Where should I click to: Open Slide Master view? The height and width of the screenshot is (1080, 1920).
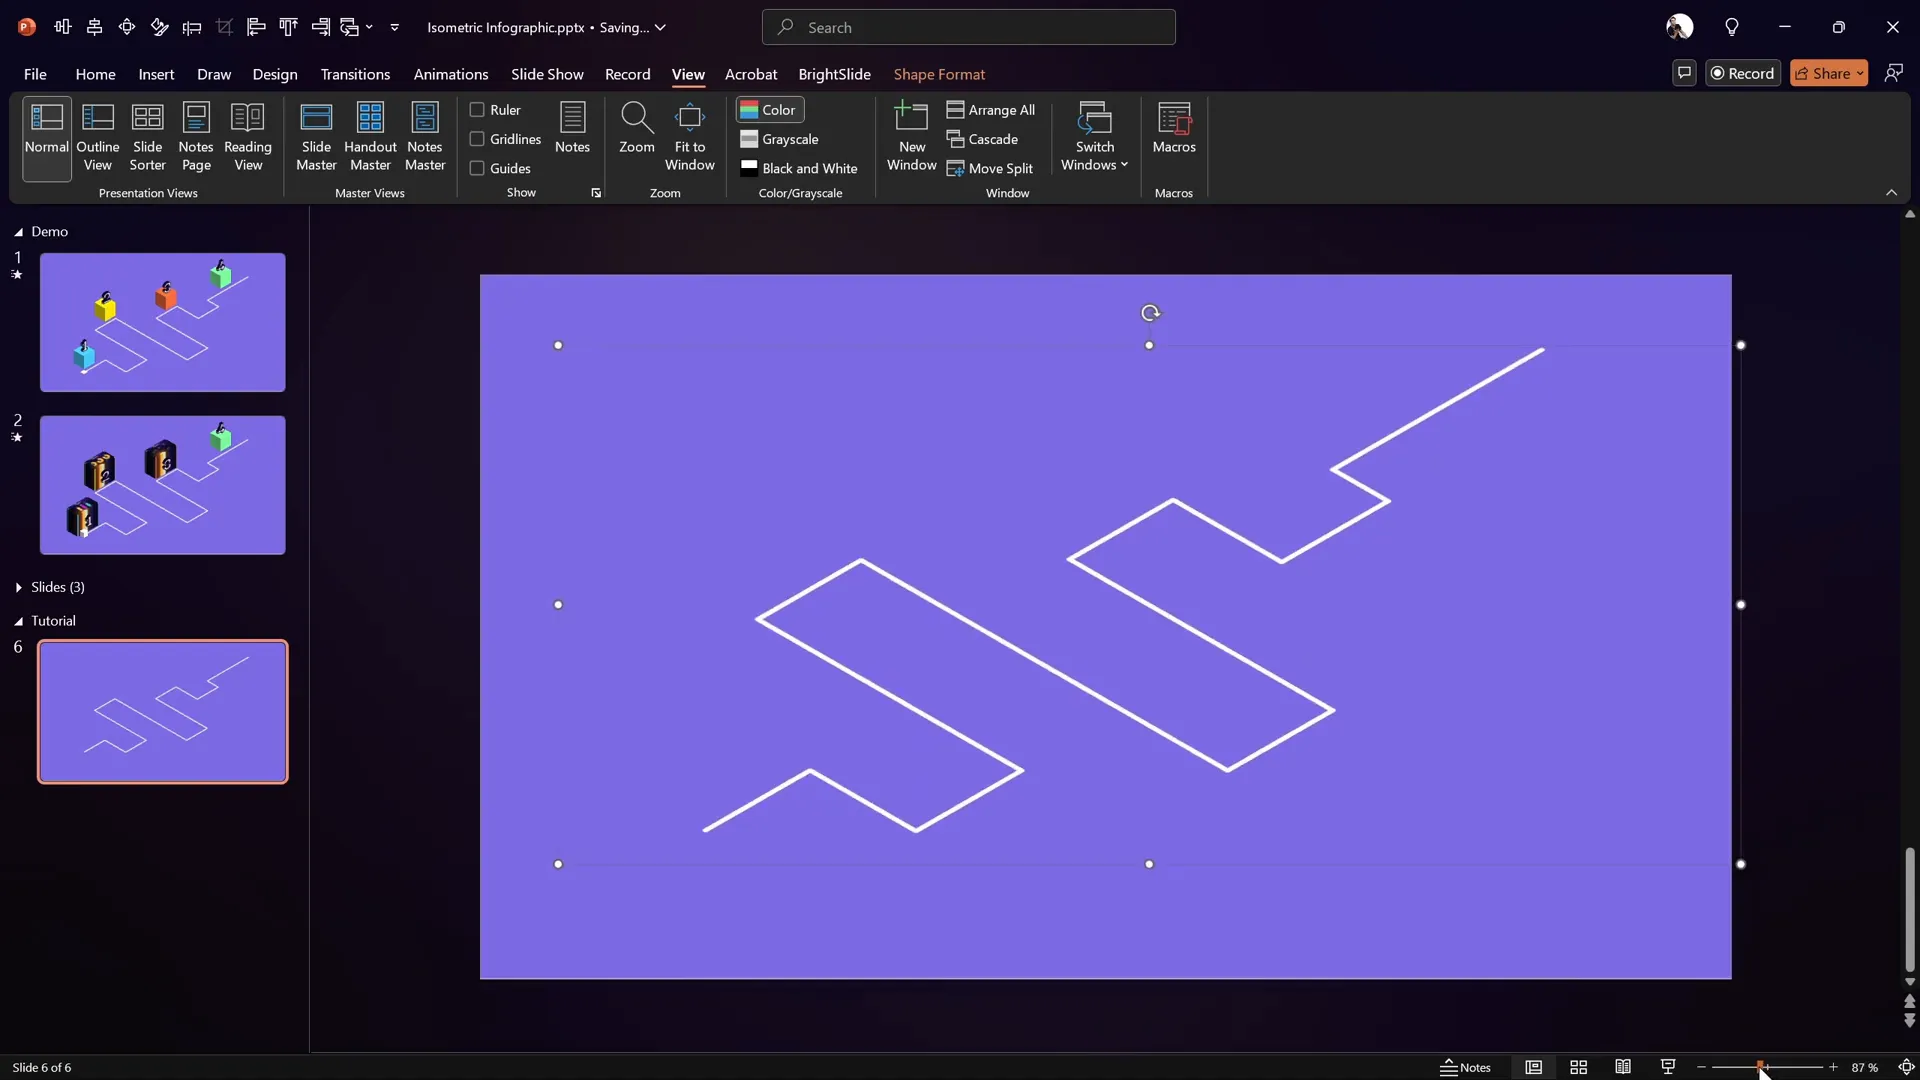pyautogui.click(x=317, y=137)
